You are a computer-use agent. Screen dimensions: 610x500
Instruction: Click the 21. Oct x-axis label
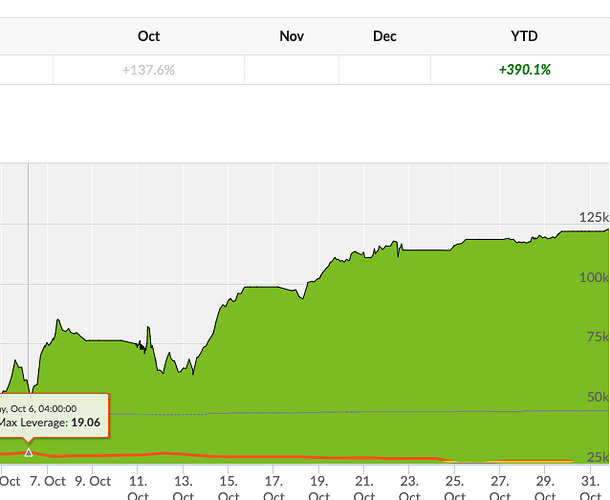point(364,489)
